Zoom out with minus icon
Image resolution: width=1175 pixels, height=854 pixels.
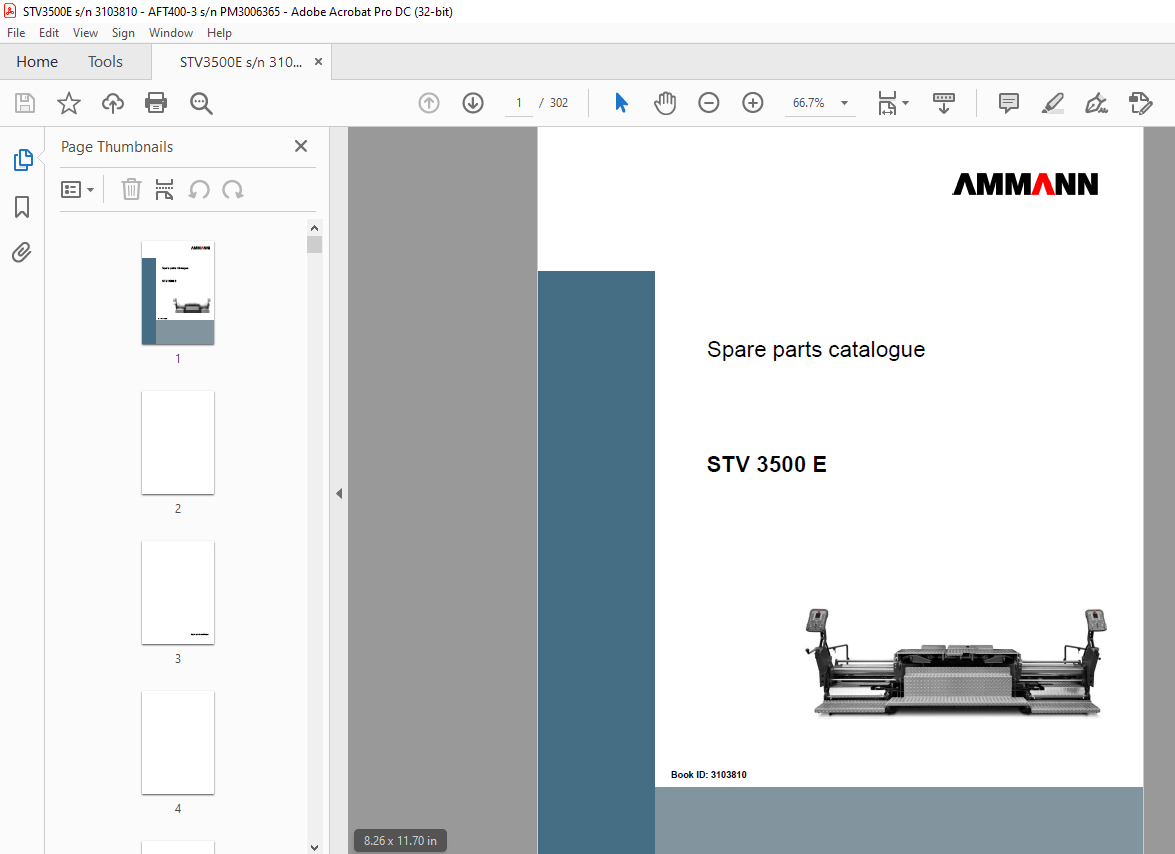pyautogui.click(x=708, y=103)
